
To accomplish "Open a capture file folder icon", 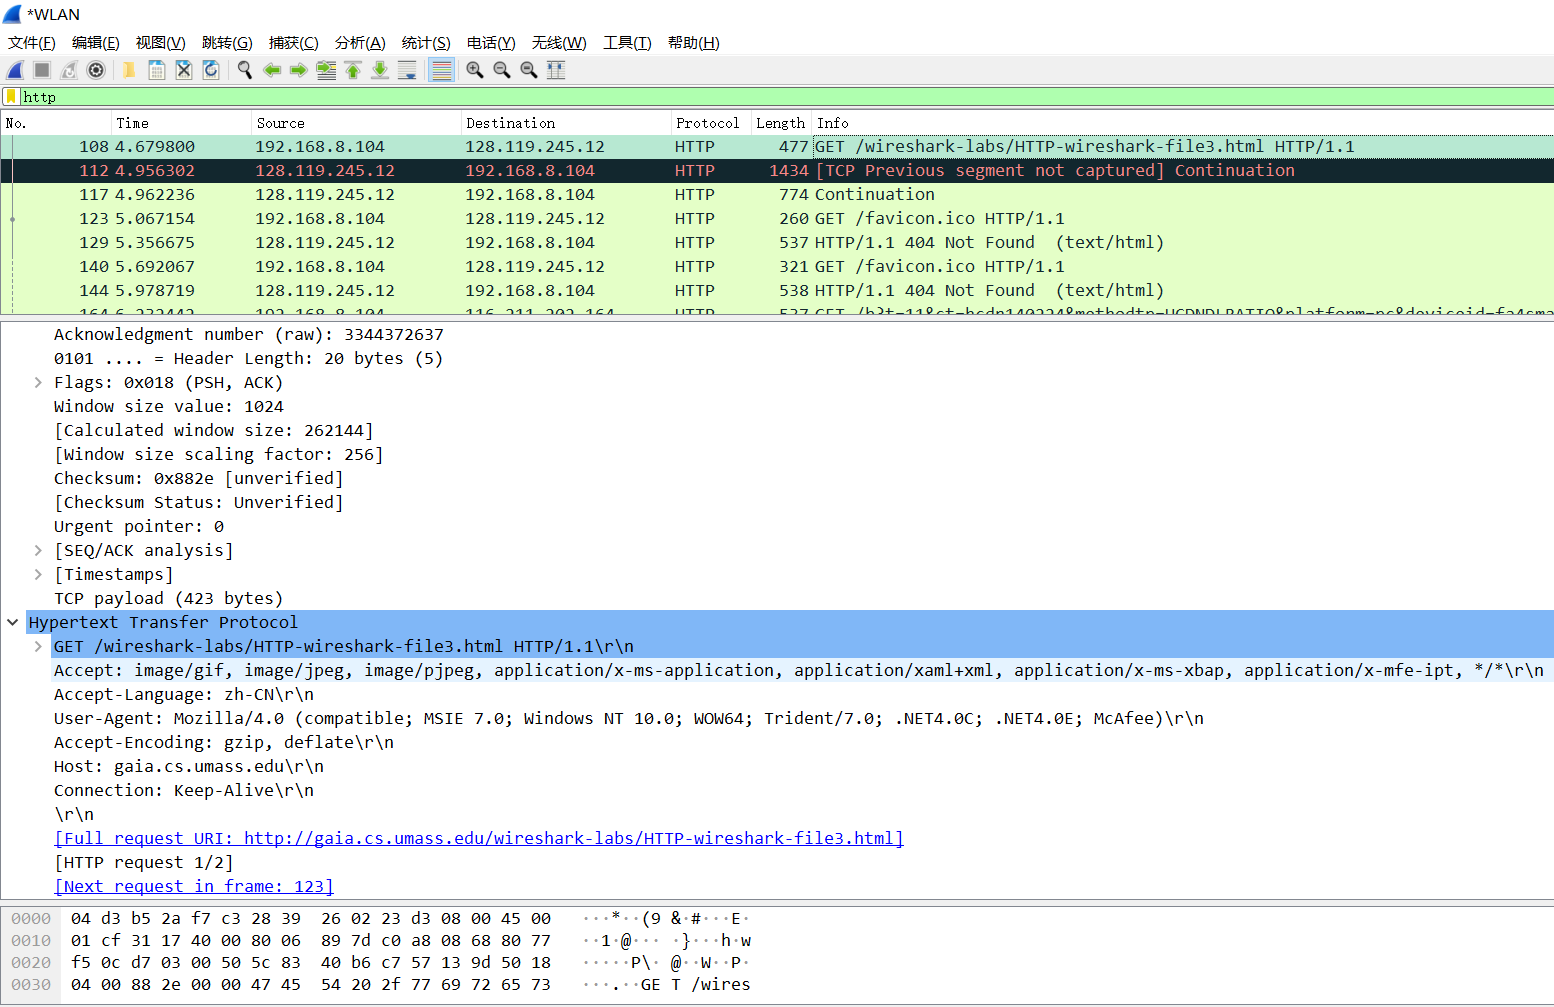I will (x=129, y=70).
